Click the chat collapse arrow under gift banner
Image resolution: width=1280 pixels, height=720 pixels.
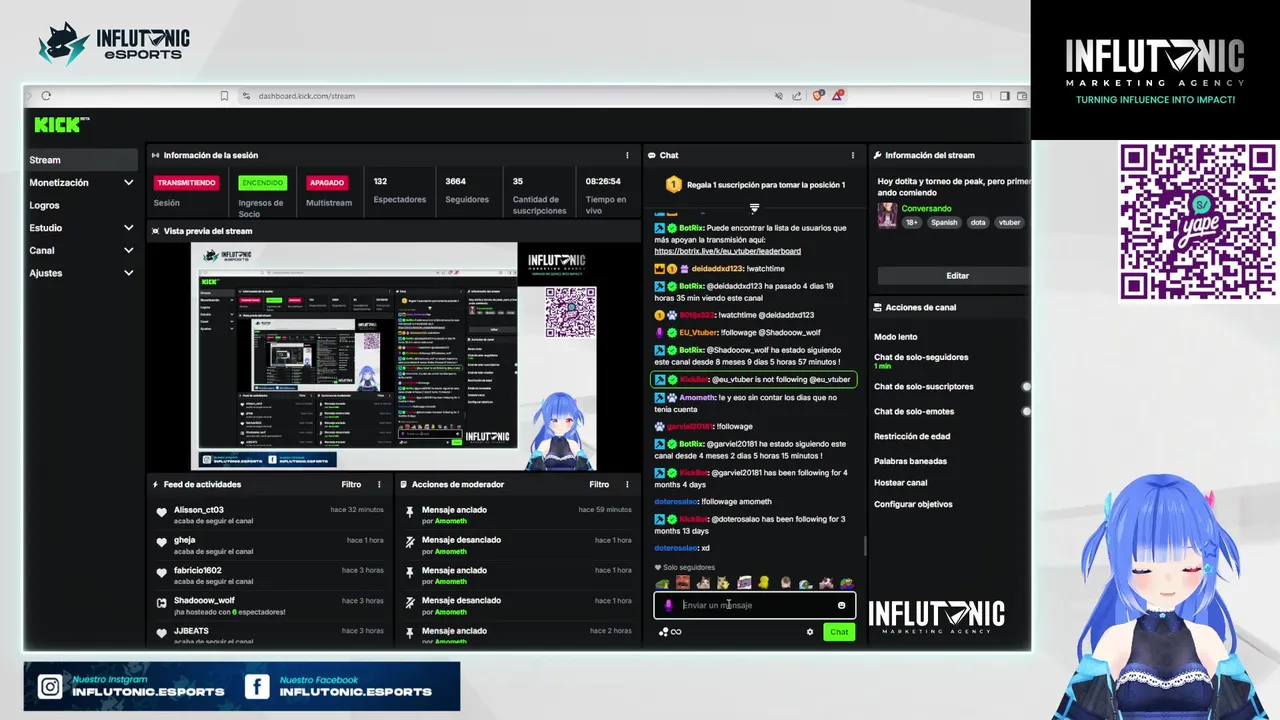754,208
